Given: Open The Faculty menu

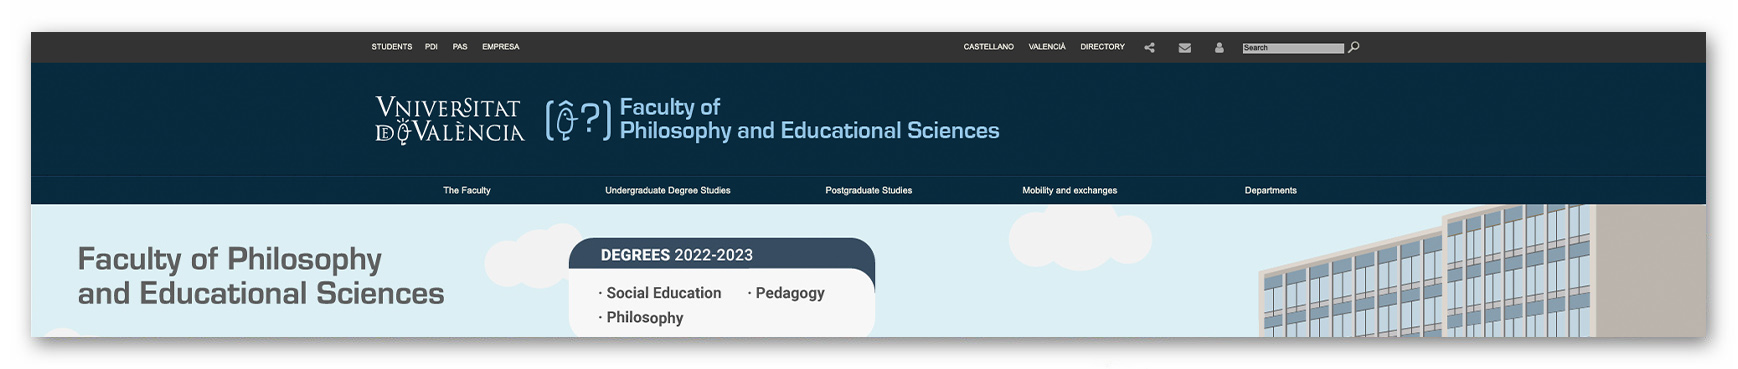Looking at the screenshot, I should [467, 190].
